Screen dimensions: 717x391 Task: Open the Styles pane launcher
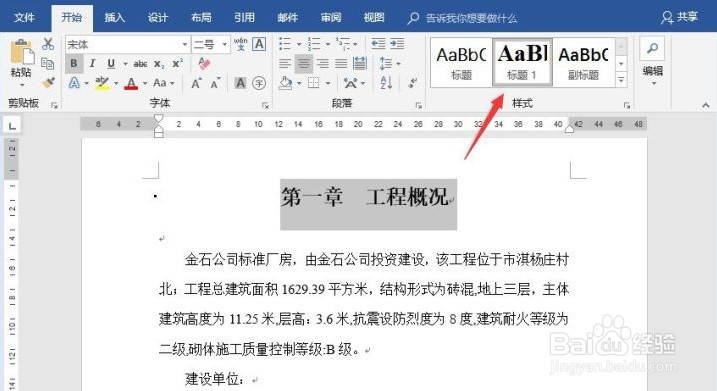coord(627,106)
